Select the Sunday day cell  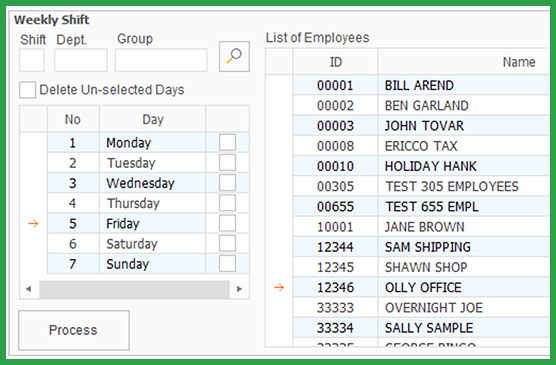pos(152,264)
